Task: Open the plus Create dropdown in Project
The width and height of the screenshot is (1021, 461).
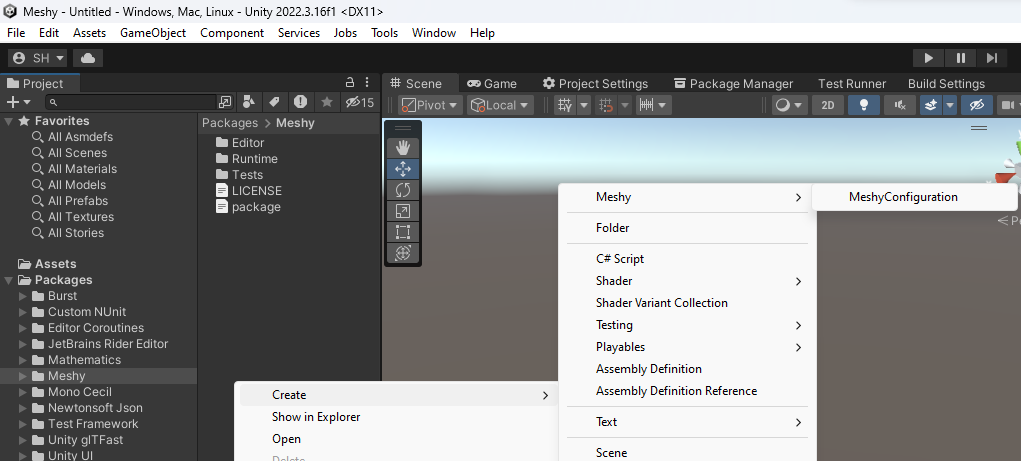Action: [x=18, y=102]
